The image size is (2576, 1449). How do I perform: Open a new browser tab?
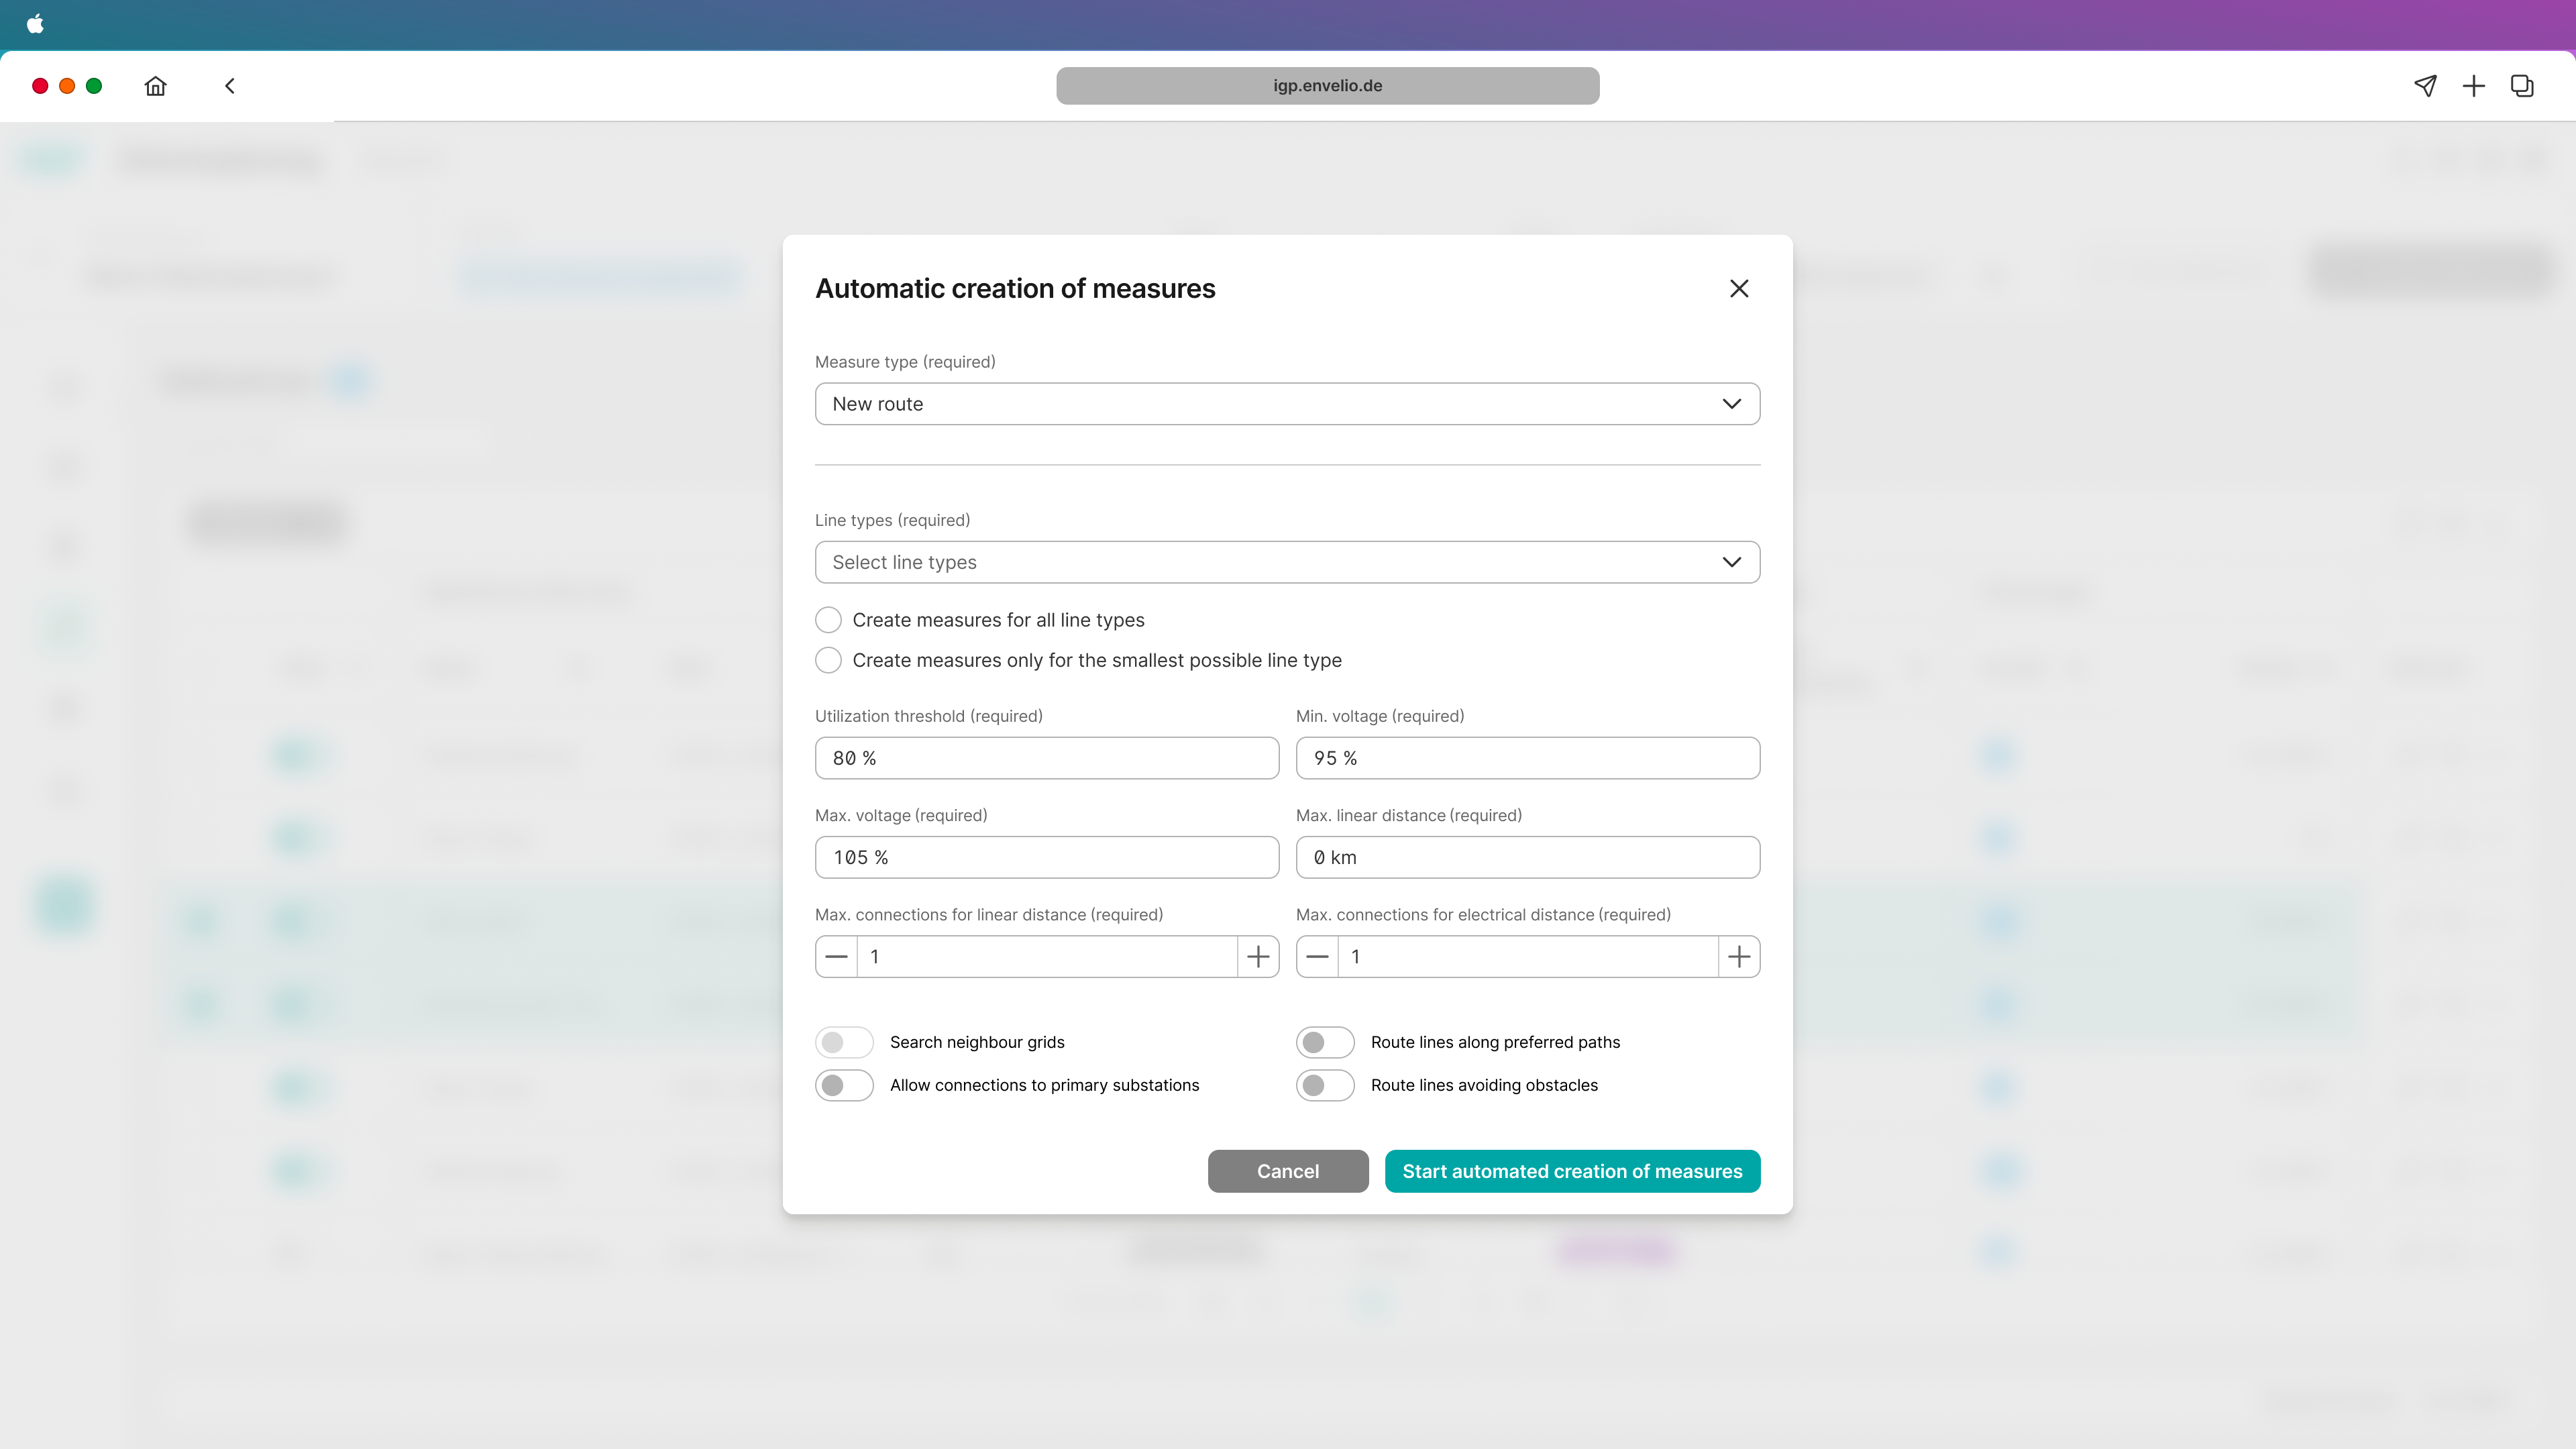2473,86
